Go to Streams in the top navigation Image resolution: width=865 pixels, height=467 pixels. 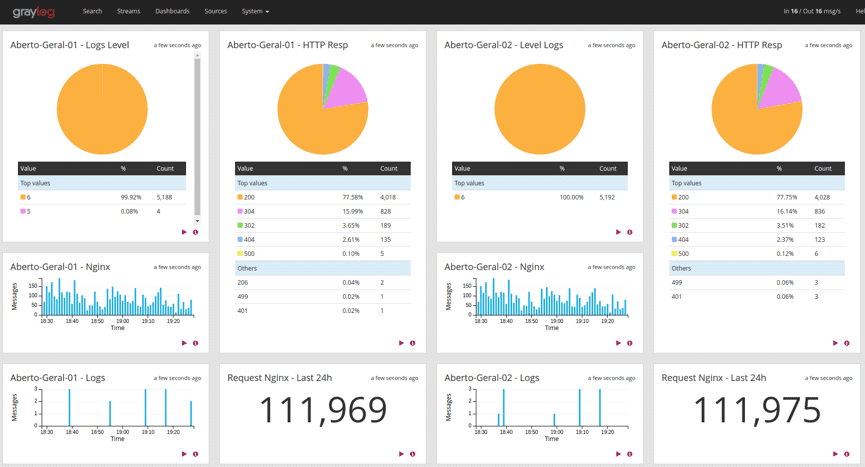[129, 11]
